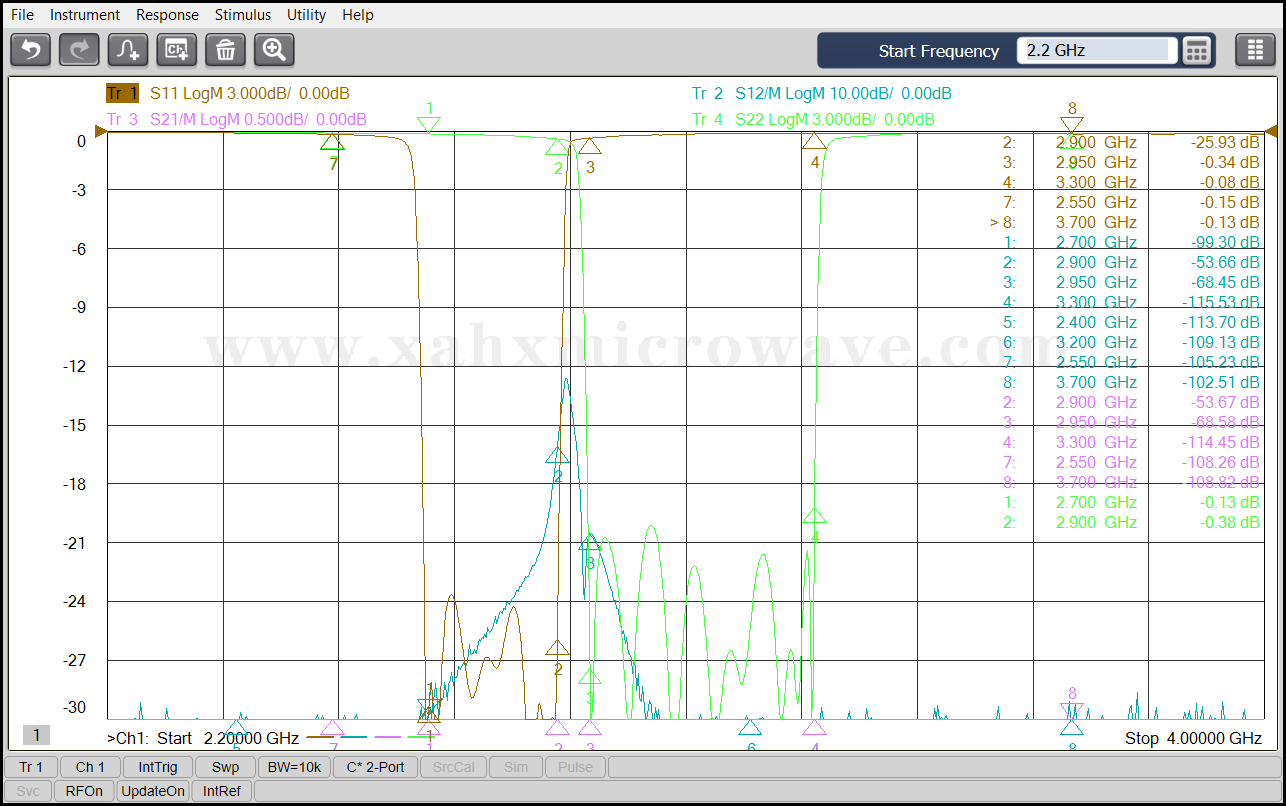The width and height of the screenshot is (1286, 806).
Task: Select window tab 1 at bottom
Action: point(36,735)
